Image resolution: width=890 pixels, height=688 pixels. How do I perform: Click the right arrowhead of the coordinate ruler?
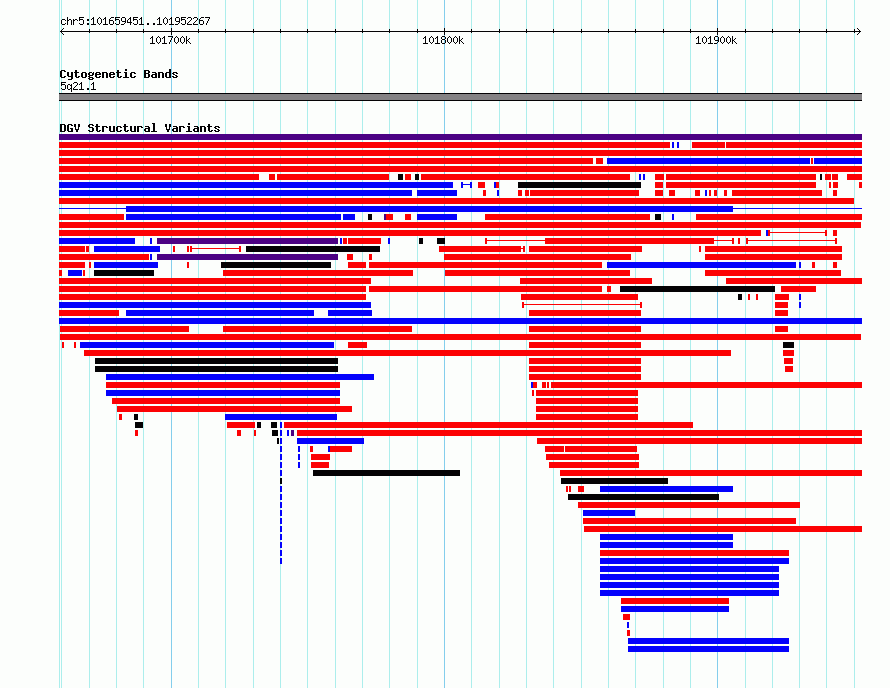(858, 32)
